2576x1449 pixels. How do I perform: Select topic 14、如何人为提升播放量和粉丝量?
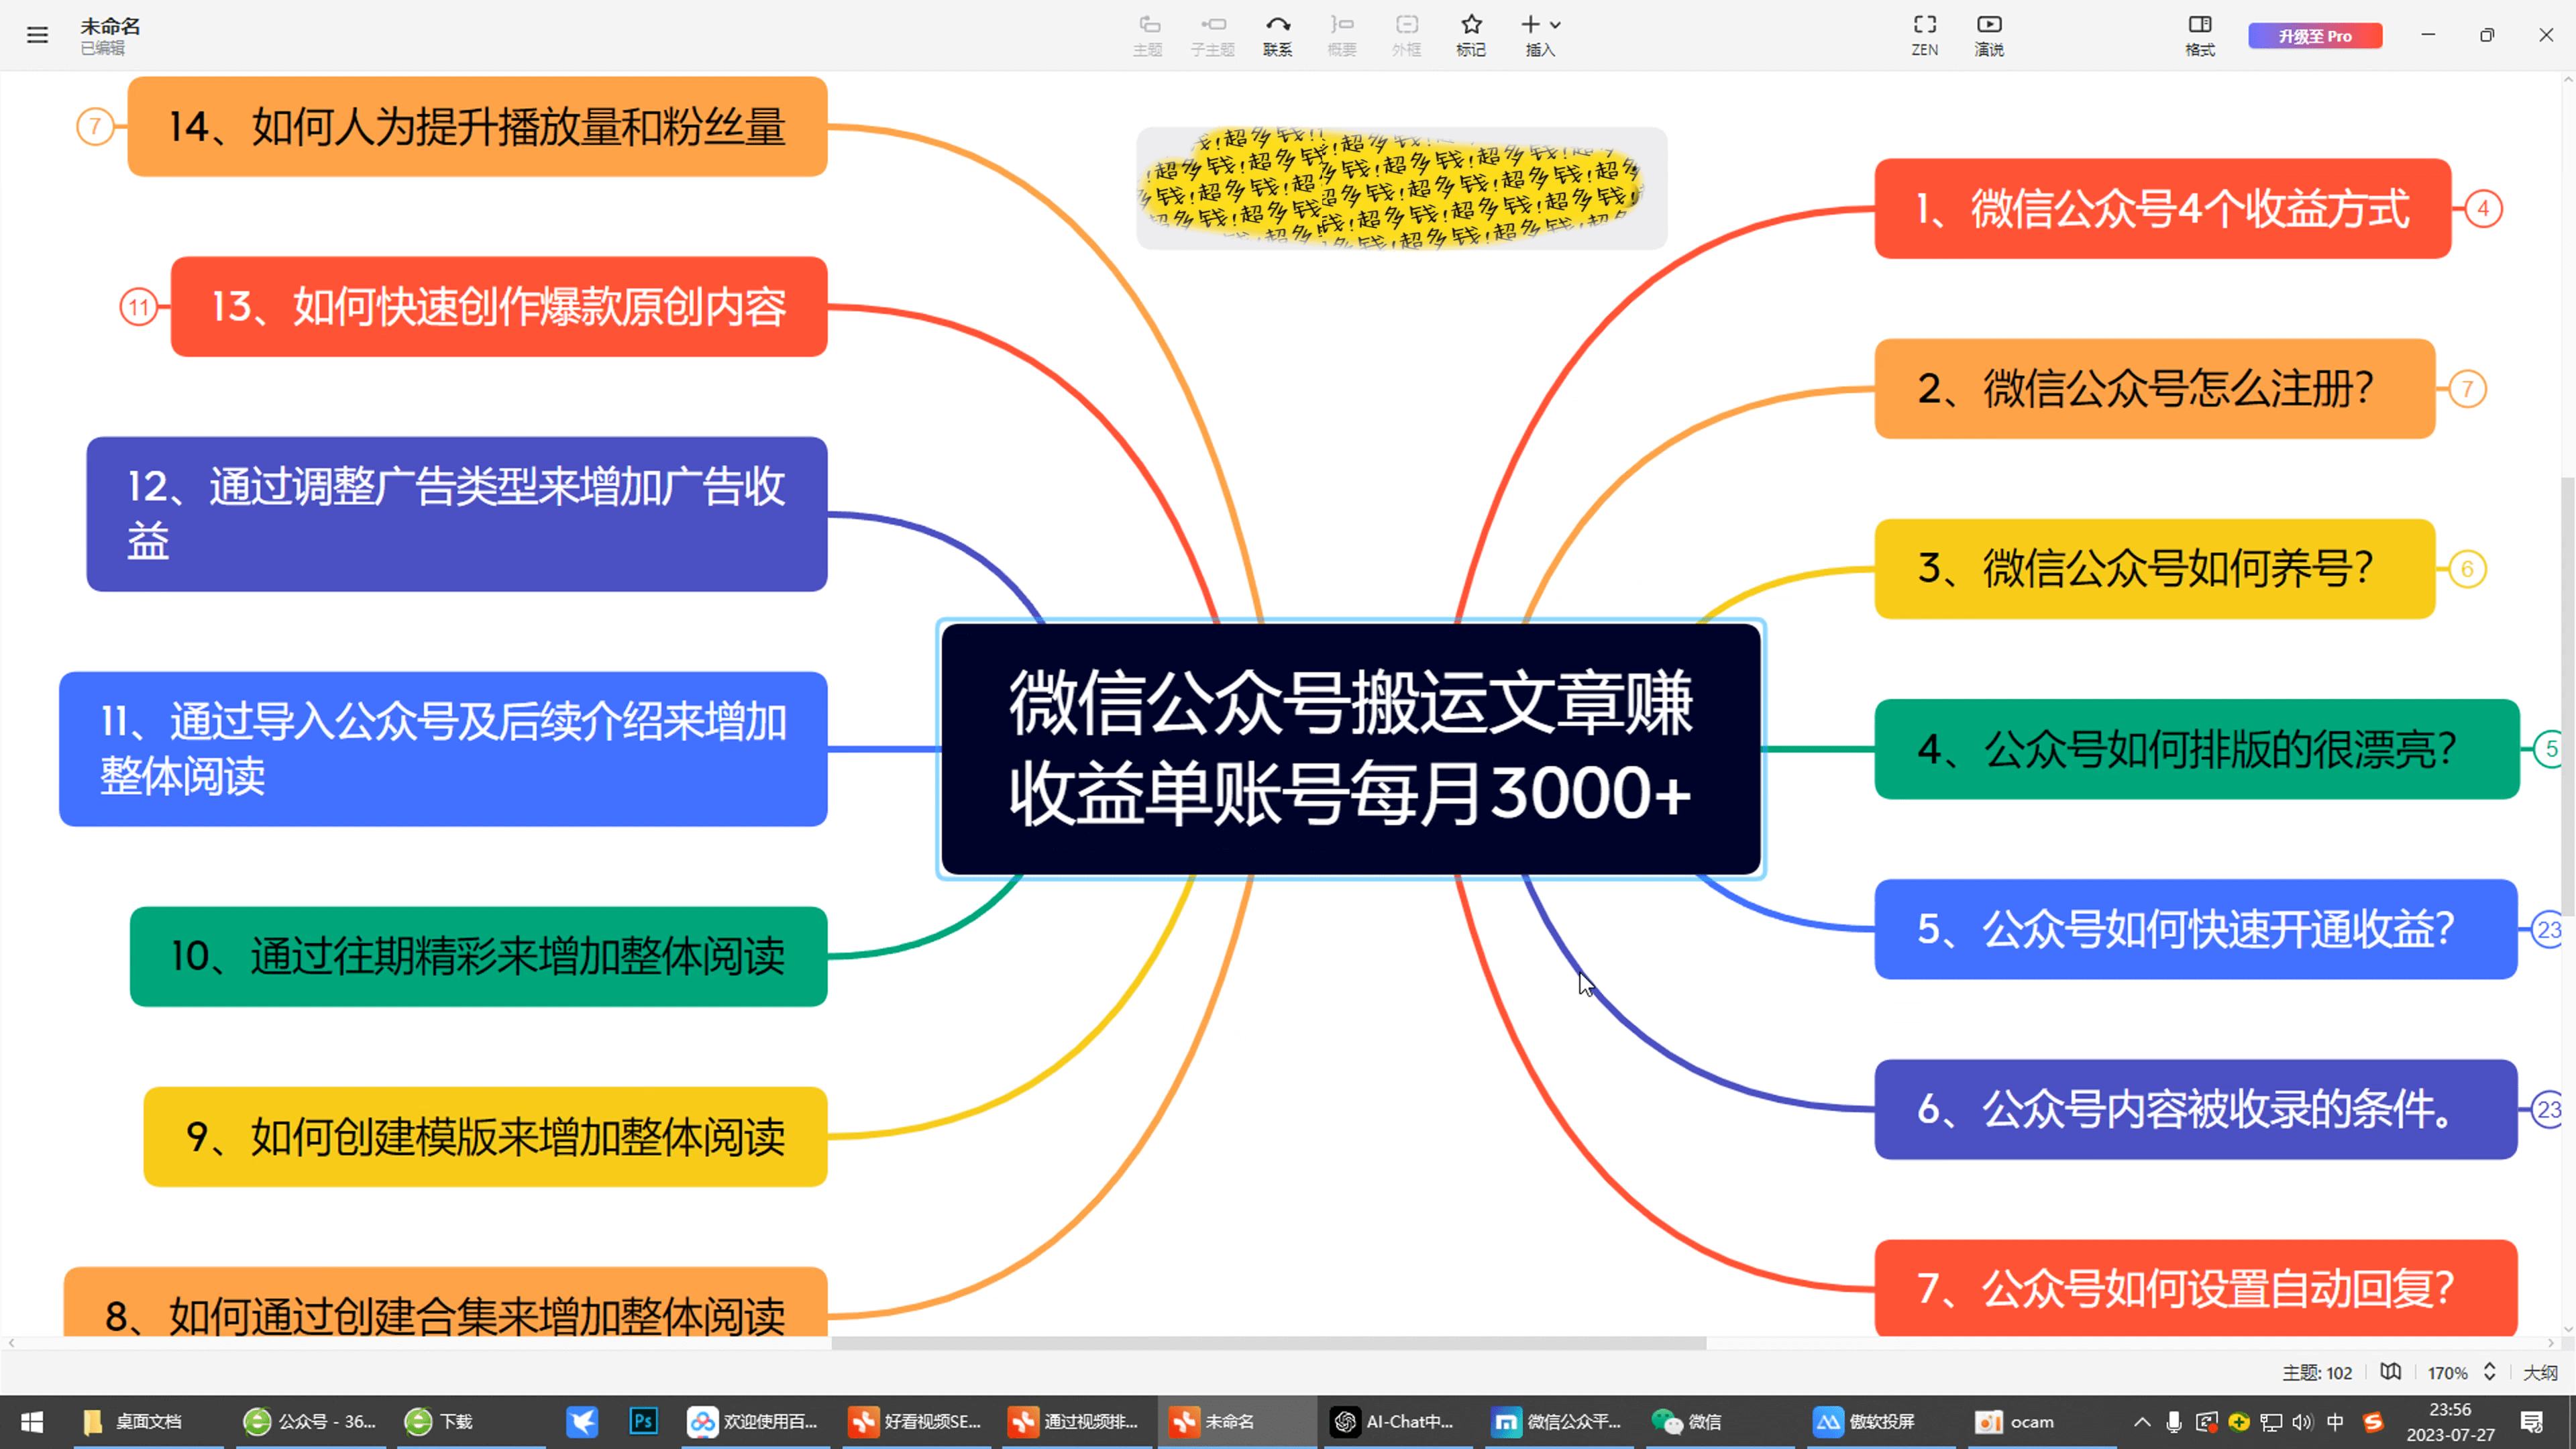pos(478,127)
